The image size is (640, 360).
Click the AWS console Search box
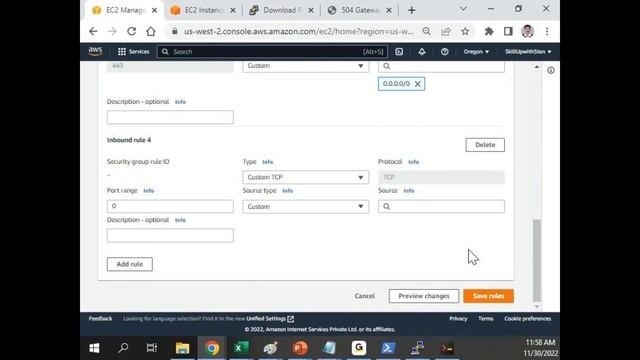[x=271, y=51]
